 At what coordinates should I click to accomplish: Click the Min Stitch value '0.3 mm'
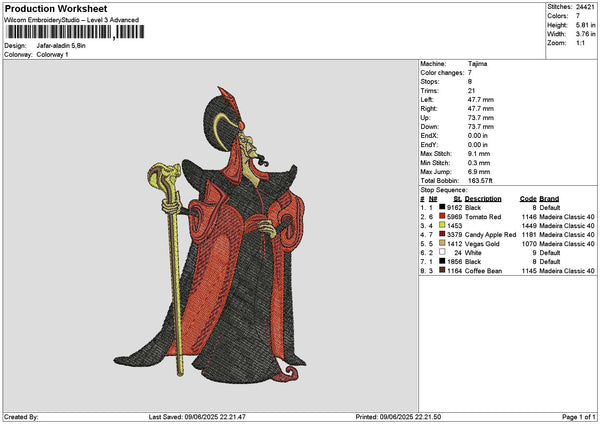click(x=479, y=163)
